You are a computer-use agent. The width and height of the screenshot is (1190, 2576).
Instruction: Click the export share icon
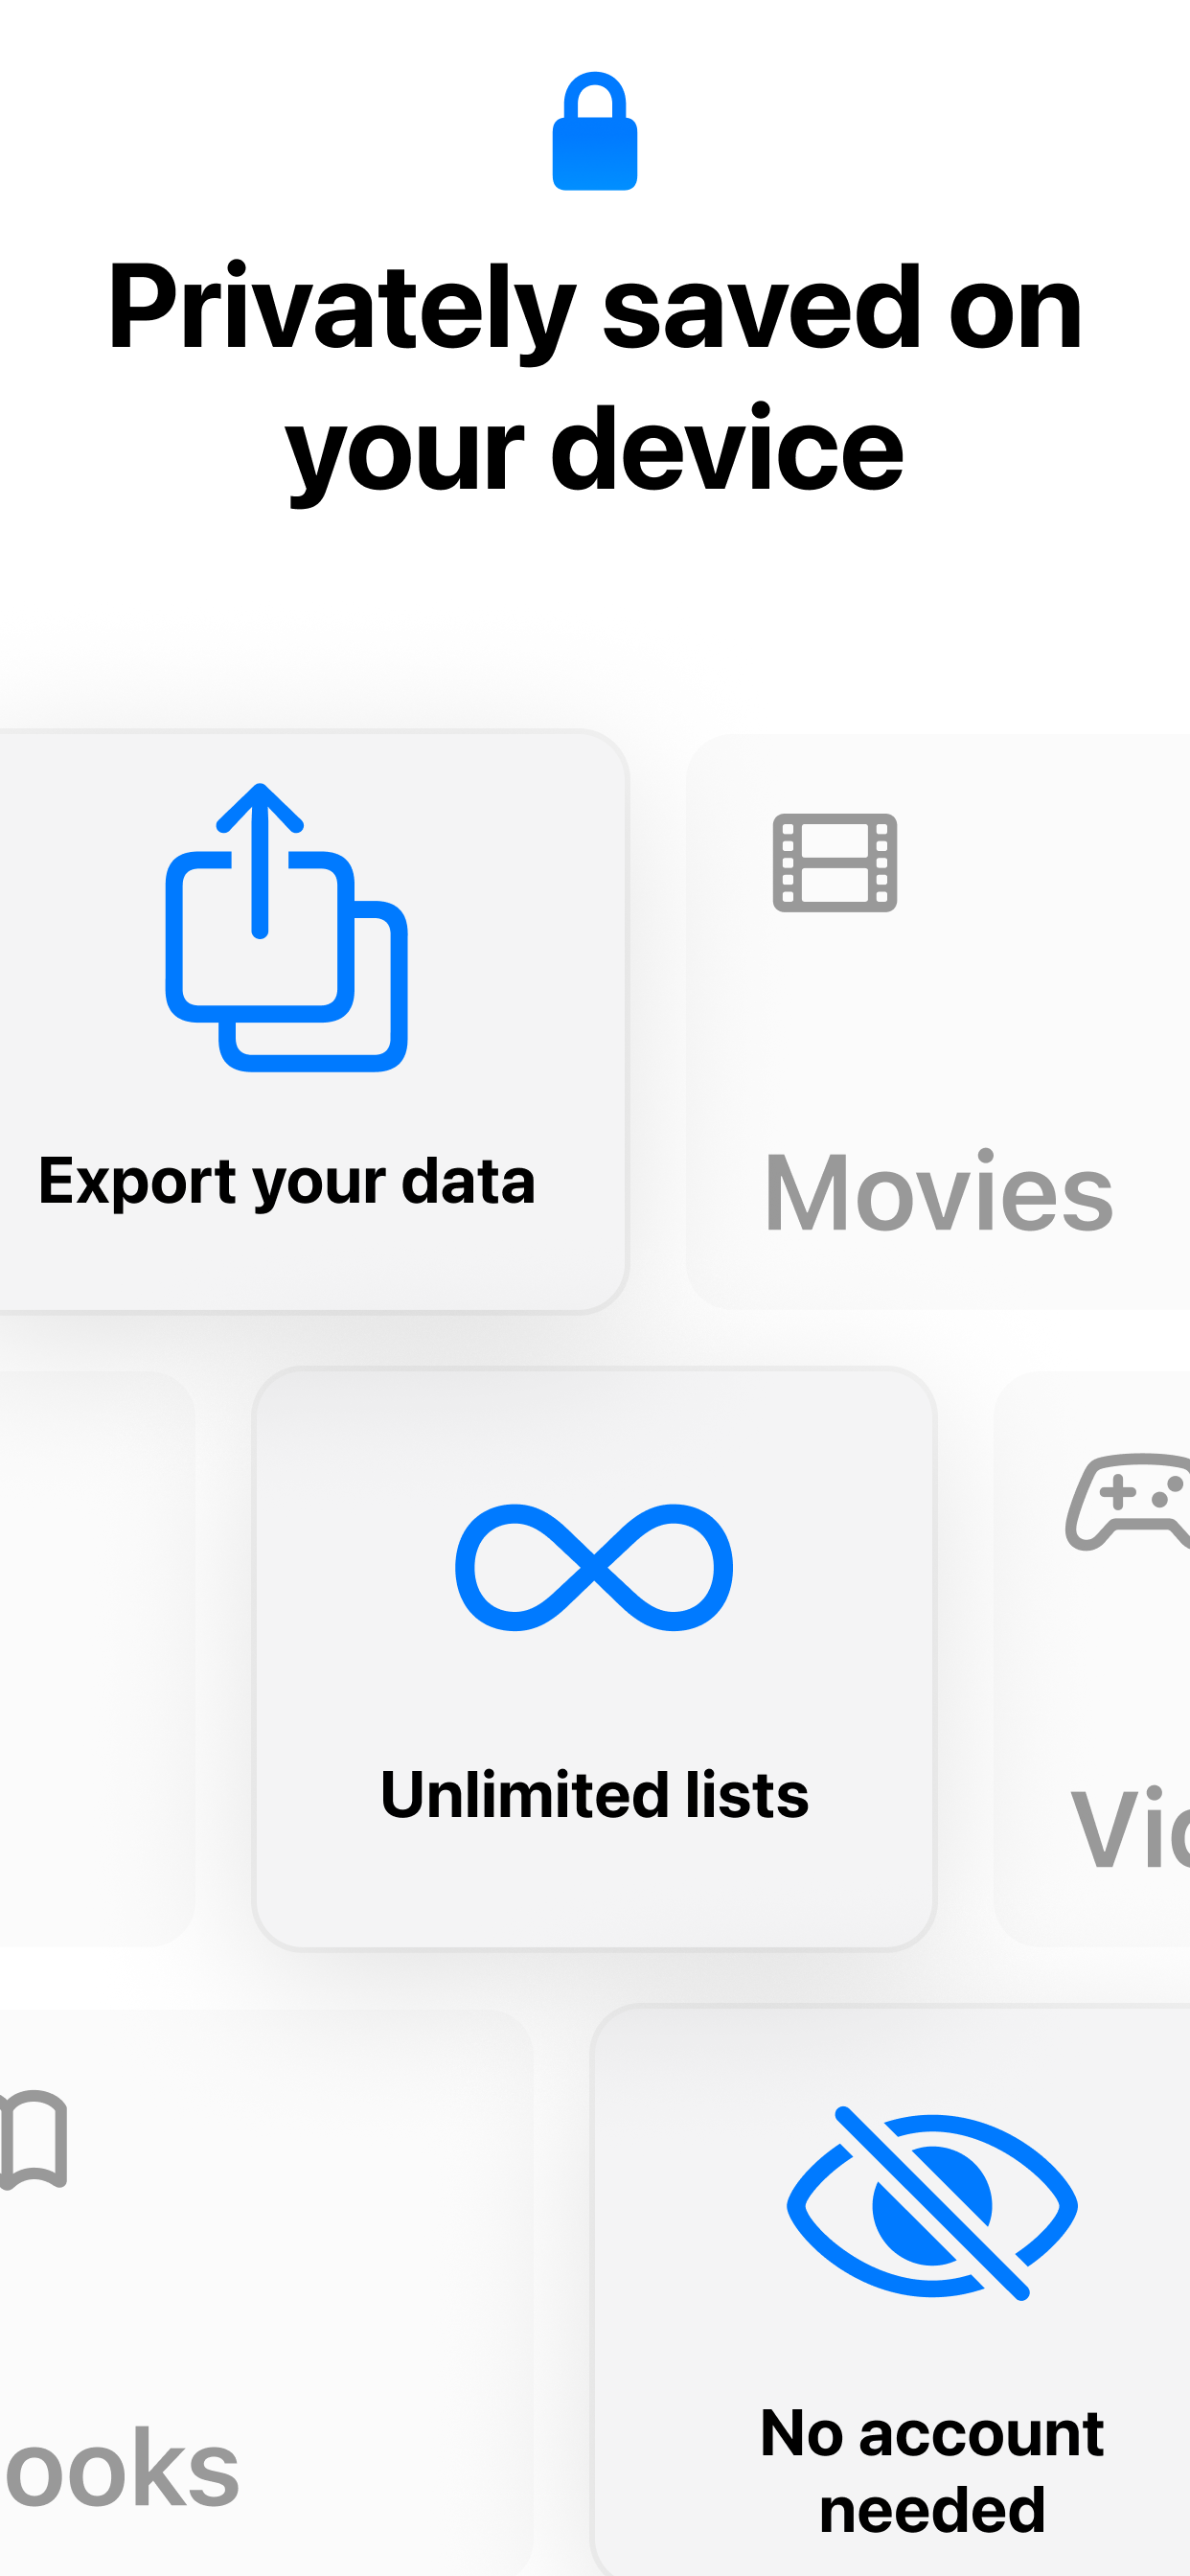tap(287, 927)
